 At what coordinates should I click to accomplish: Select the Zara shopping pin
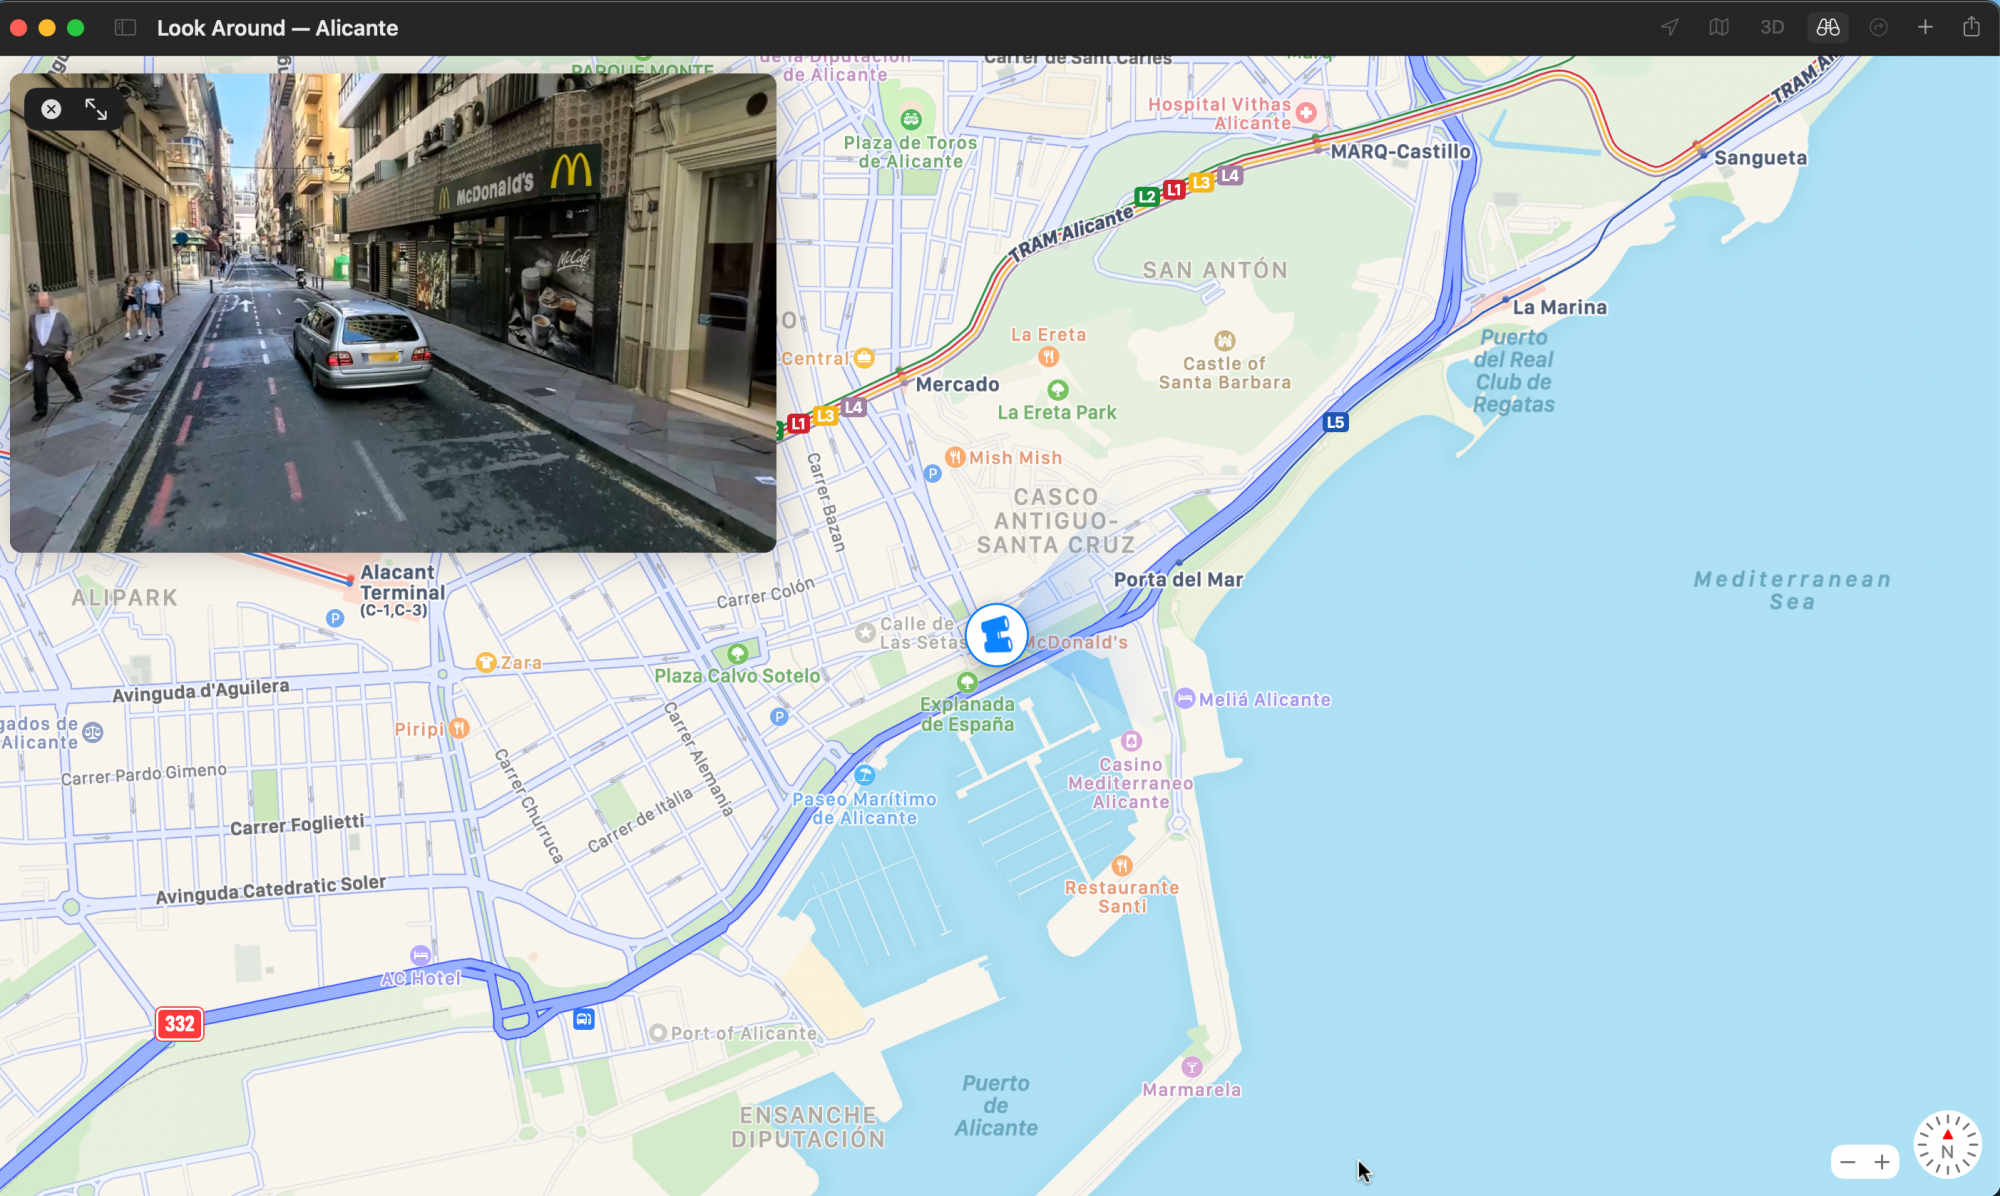click(x=486, y=662)
